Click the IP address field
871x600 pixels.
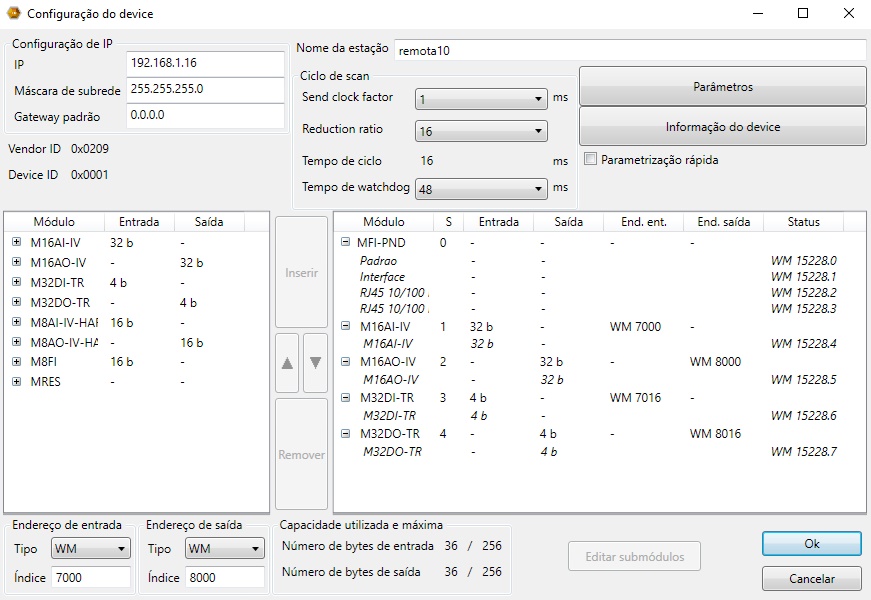[205, 63]
